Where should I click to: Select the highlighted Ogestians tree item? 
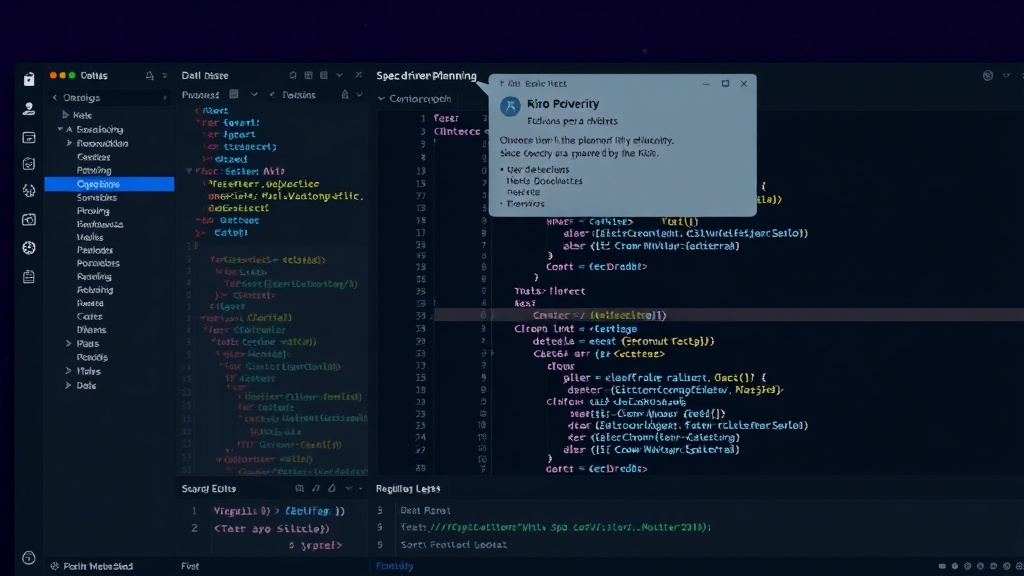point(109,184)
